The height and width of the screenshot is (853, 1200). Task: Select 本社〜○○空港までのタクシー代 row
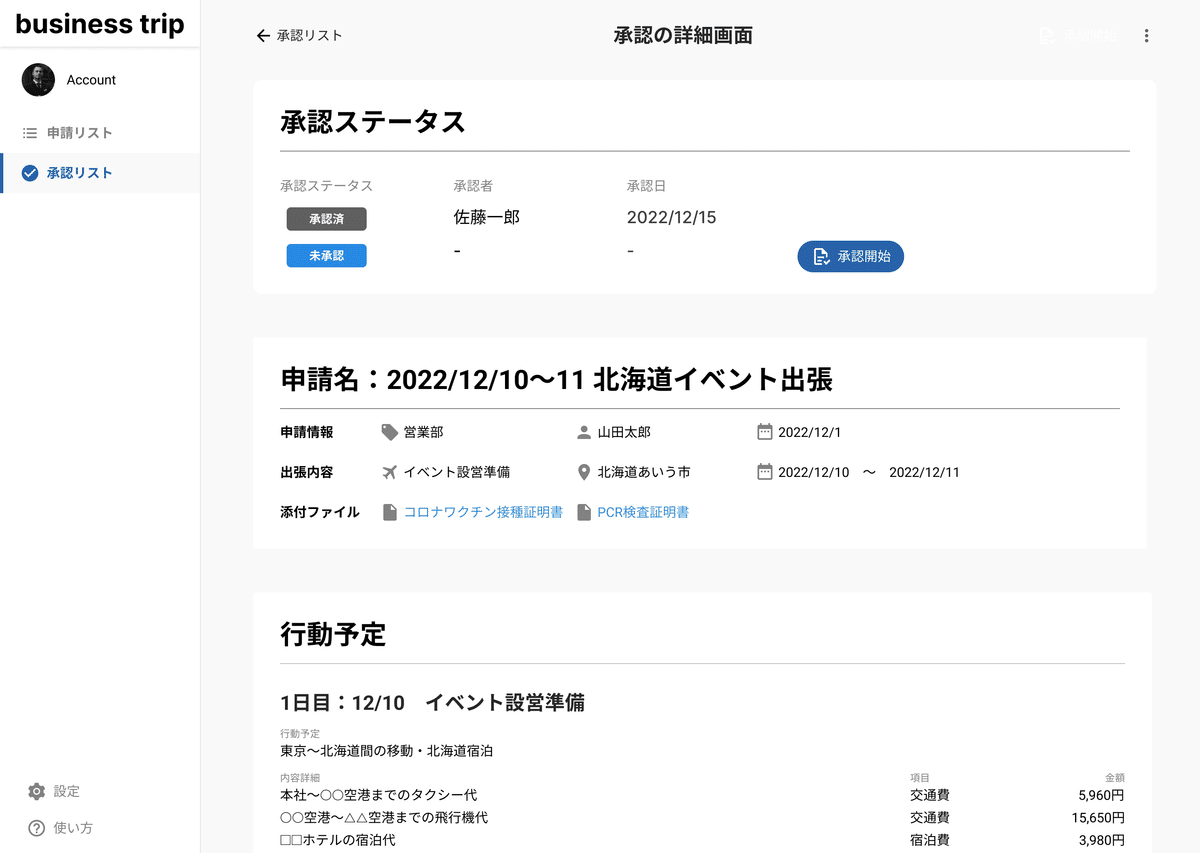pos(702,796)
